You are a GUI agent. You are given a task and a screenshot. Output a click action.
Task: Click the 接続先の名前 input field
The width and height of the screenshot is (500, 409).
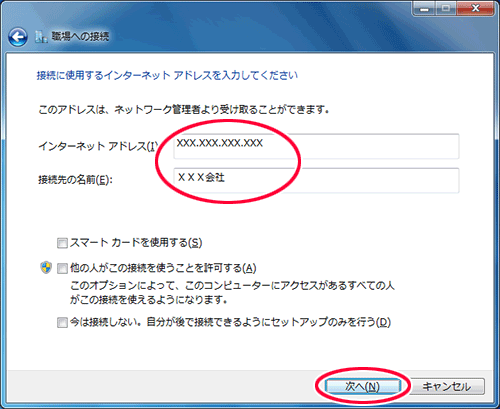coord(316,180)
